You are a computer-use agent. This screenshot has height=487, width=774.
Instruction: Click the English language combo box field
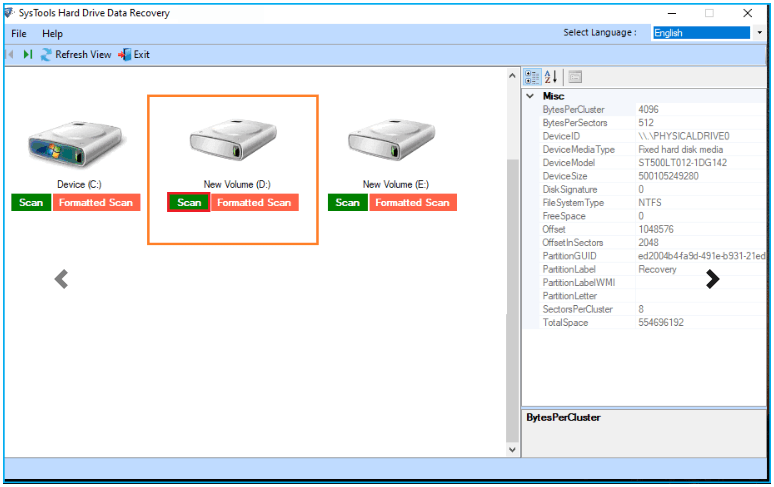point(701,33)
